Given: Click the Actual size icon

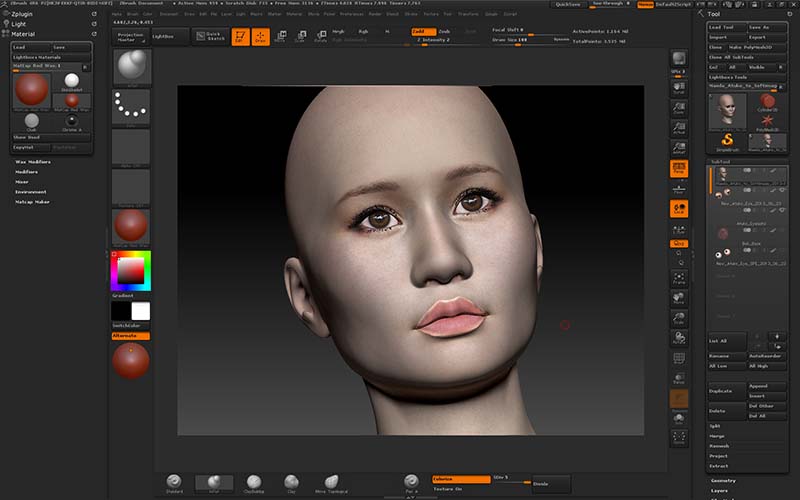Looking at the screenshot, I should tap(679, 128).
